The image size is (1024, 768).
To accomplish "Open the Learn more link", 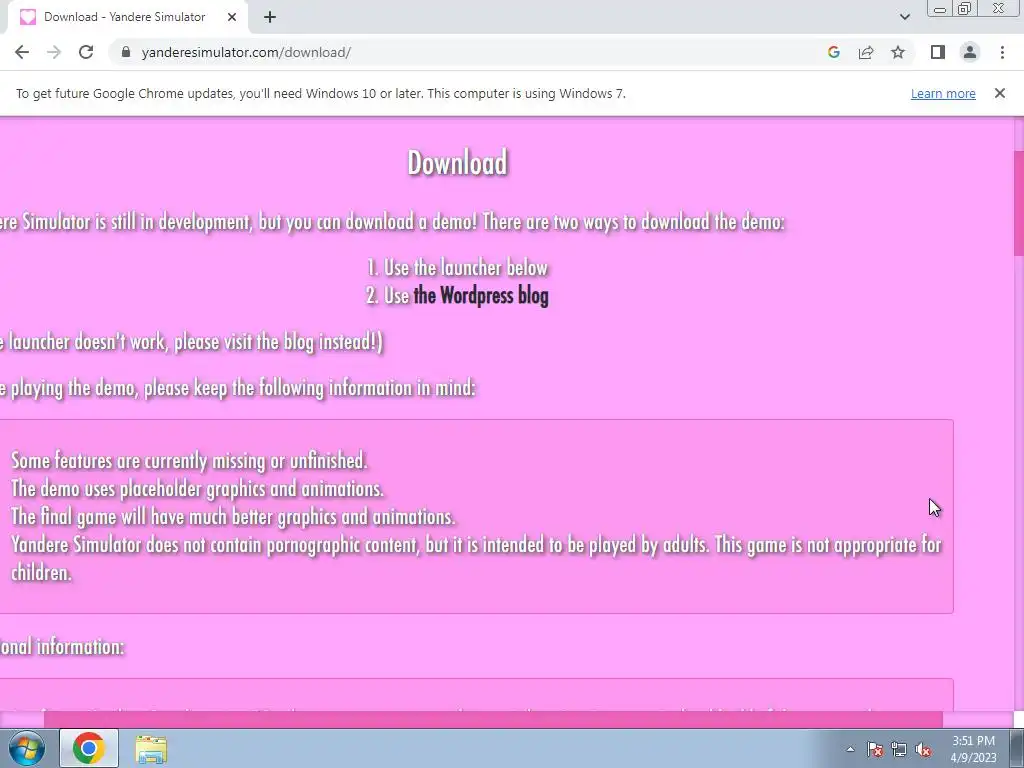I will click(x=943, y=93).
